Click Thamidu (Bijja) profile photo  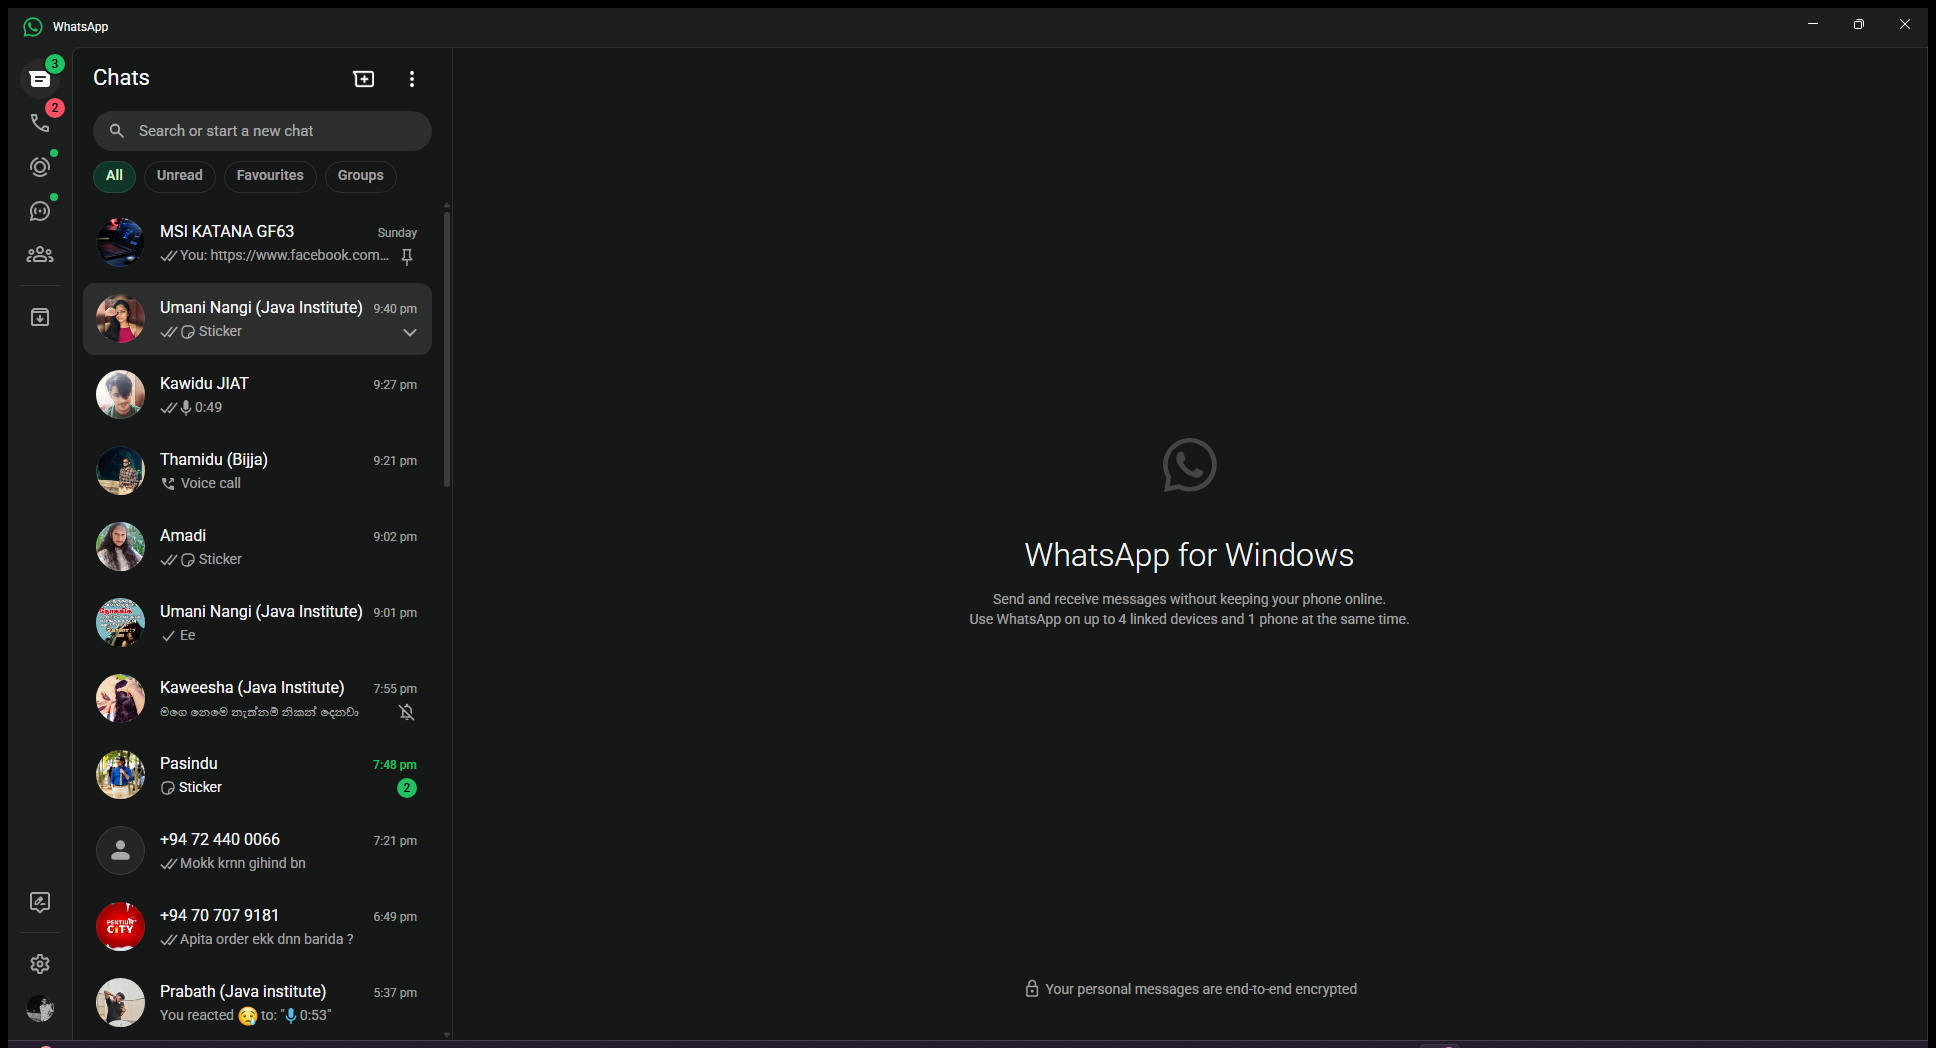(120, 471)
